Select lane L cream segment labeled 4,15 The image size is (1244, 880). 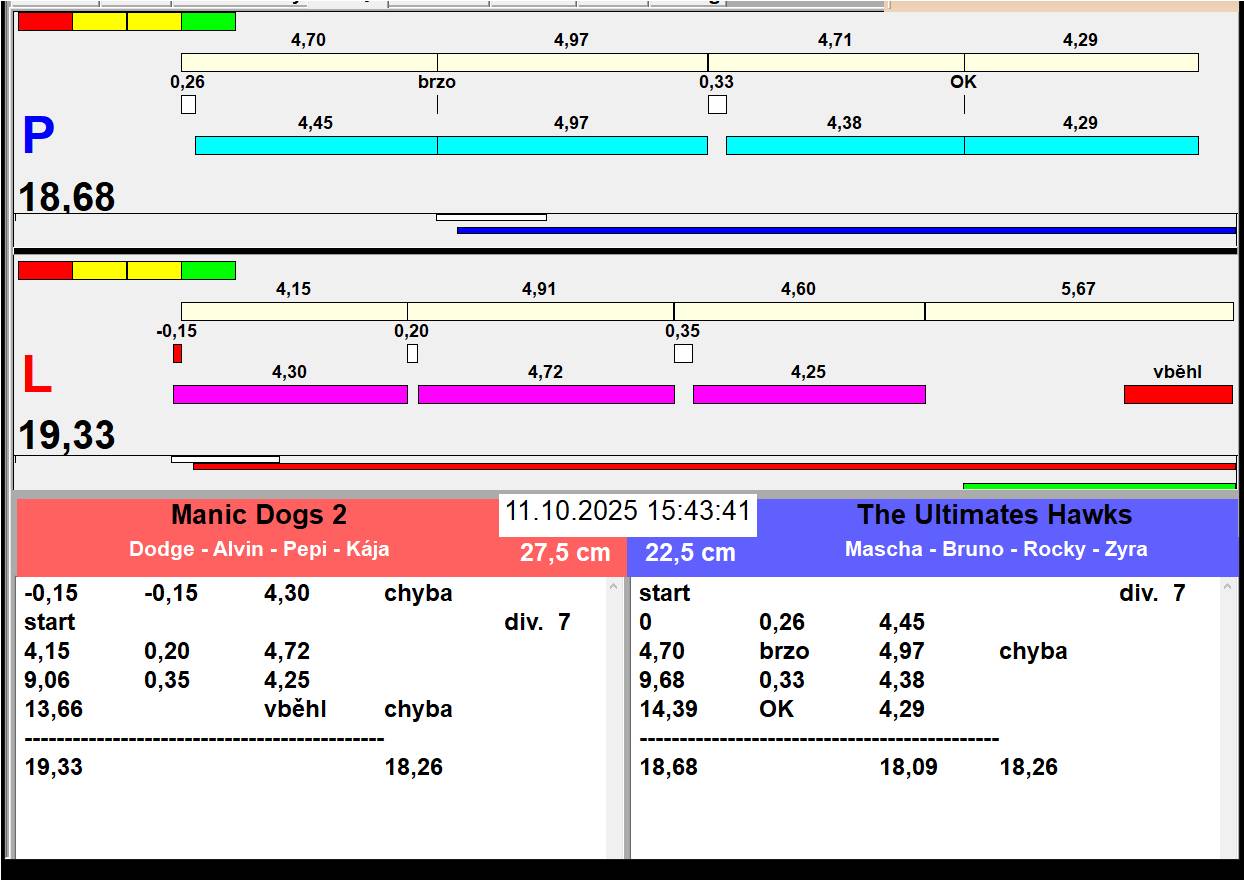294,311
